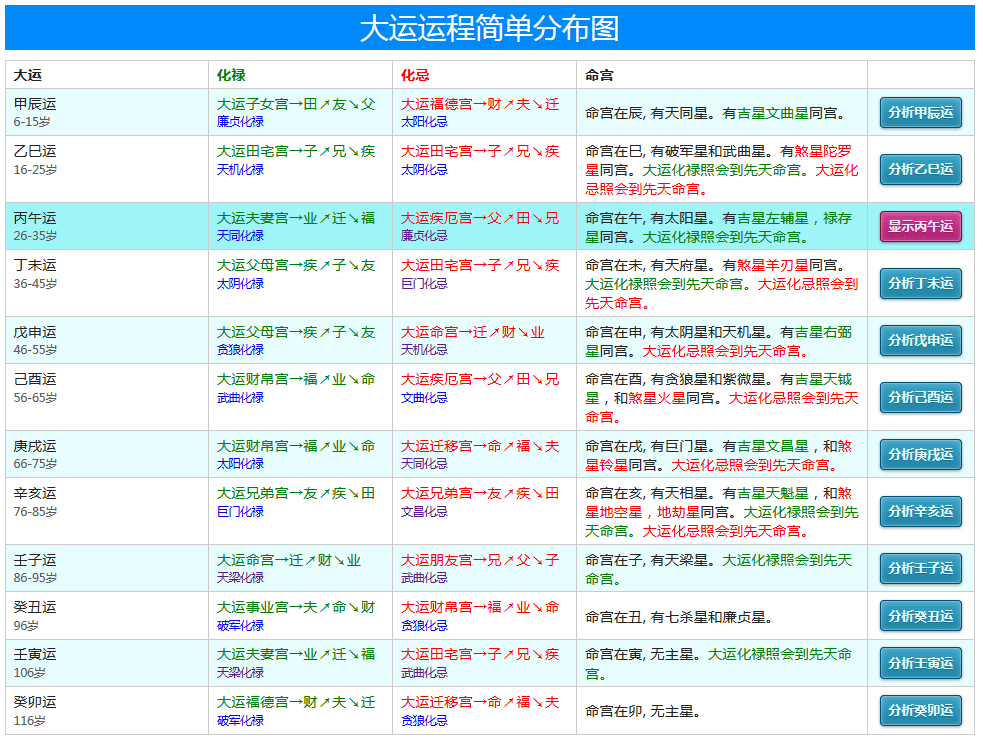Click the 命宫在丑 七杀星 description
Viewport: 983px width, 743px height.
coord(678,618)
